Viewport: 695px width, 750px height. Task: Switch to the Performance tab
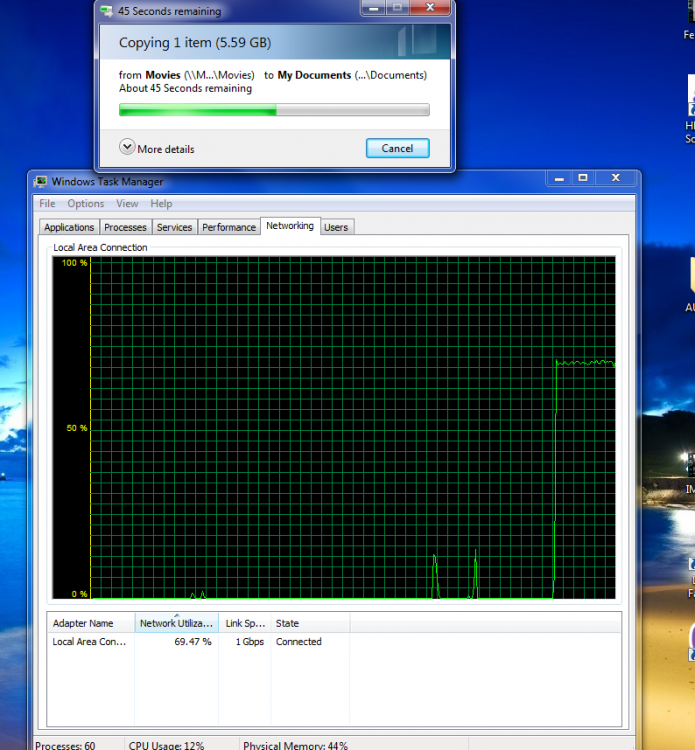pyautogui.click(x=229, y=227)
